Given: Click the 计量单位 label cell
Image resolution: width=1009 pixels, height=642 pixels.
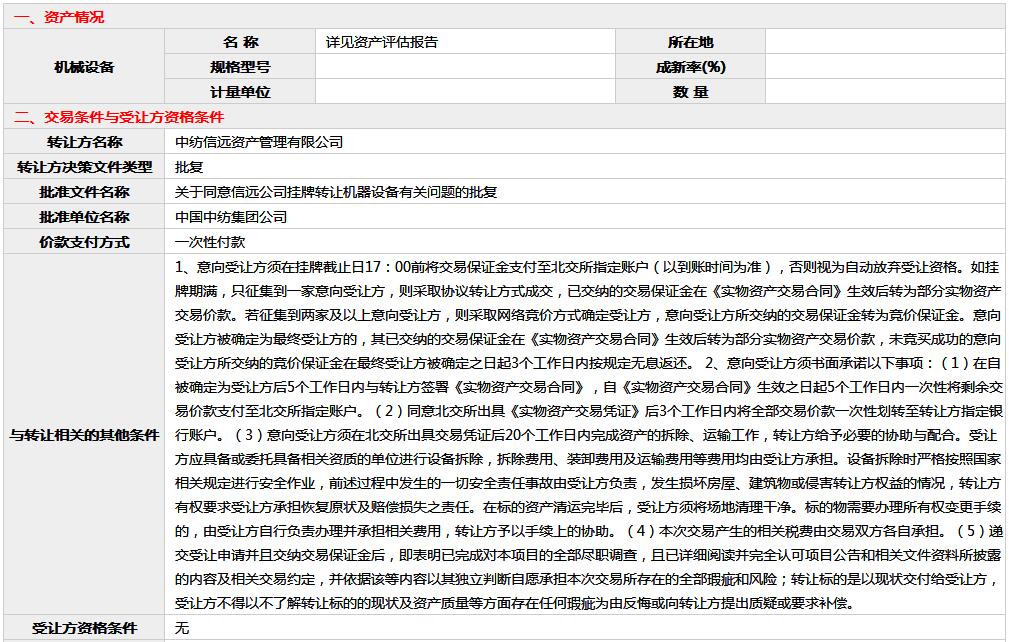Looking at the screenshot, I should click(x=240, y=92).
